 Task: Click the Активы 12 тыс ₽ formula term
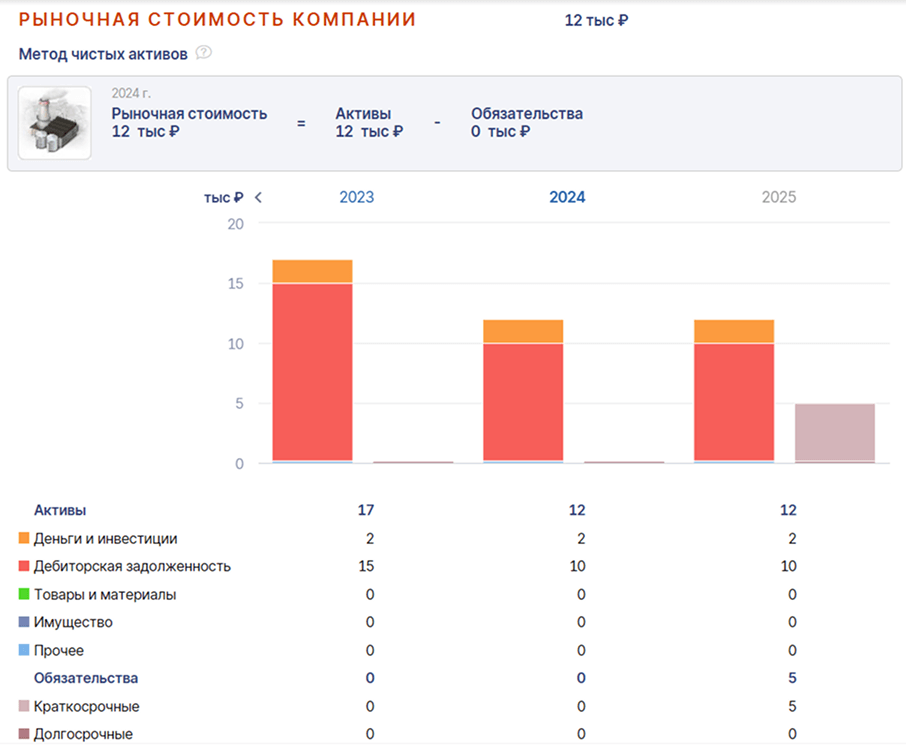click(369, 123)
